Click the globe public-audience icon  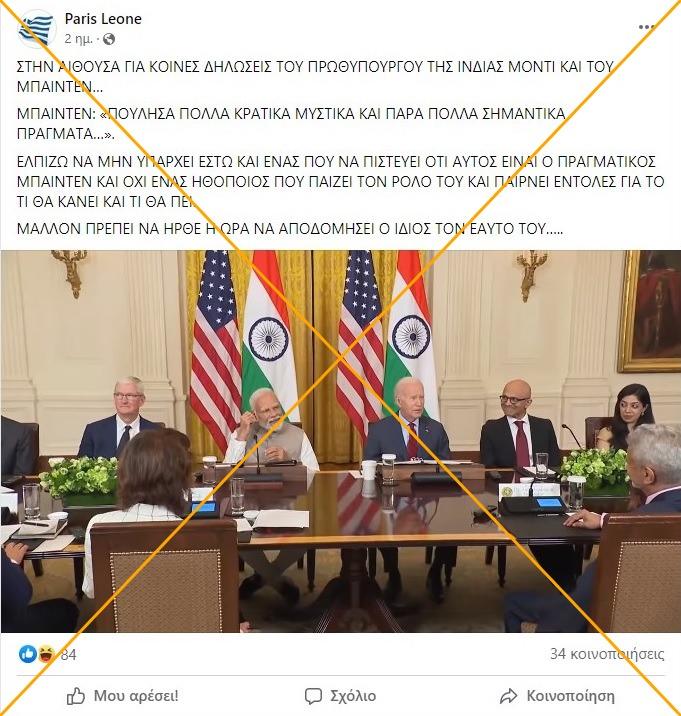[109, 39]
